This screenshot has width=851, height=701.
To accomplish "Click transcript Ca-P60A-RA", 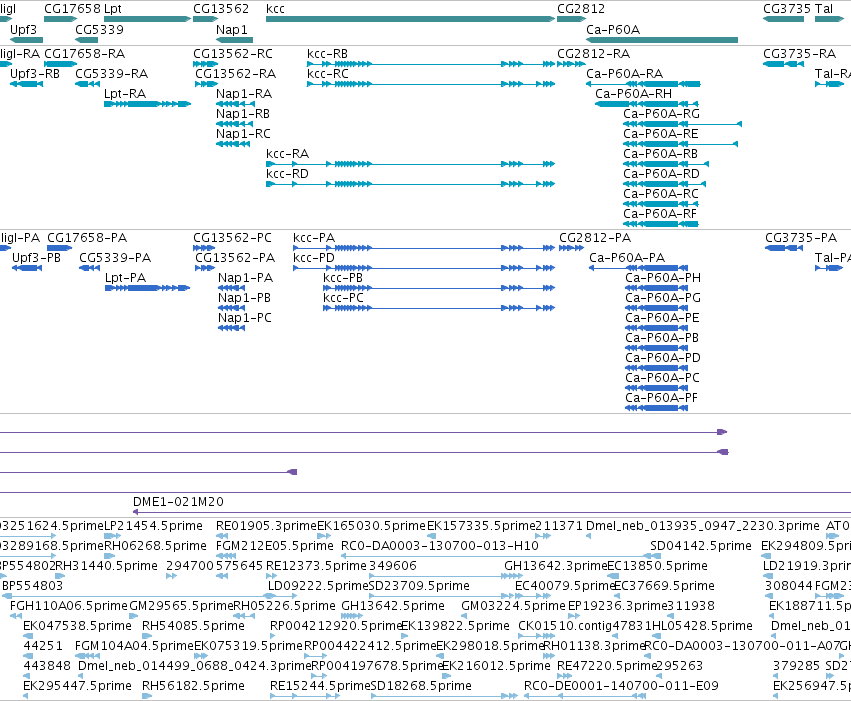I will point(624,74).
